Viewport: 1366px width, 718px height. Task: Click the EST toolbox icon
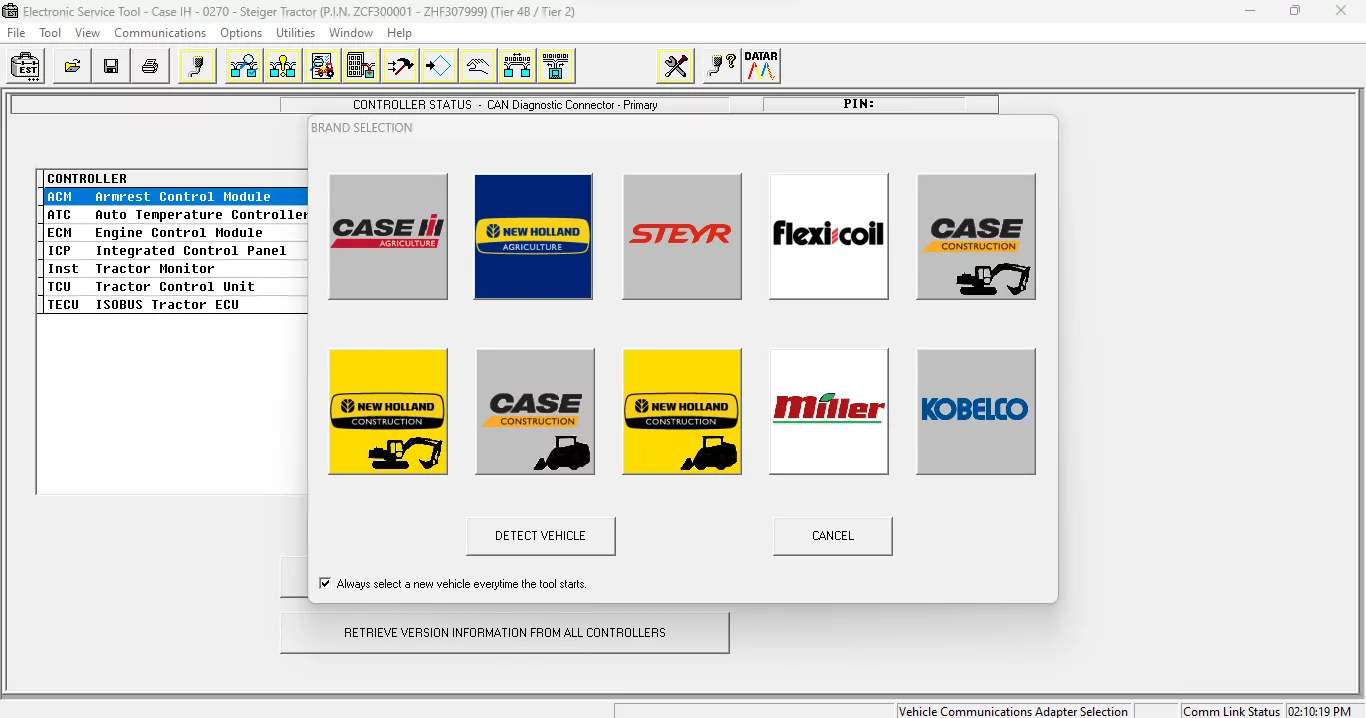point(26,67)
